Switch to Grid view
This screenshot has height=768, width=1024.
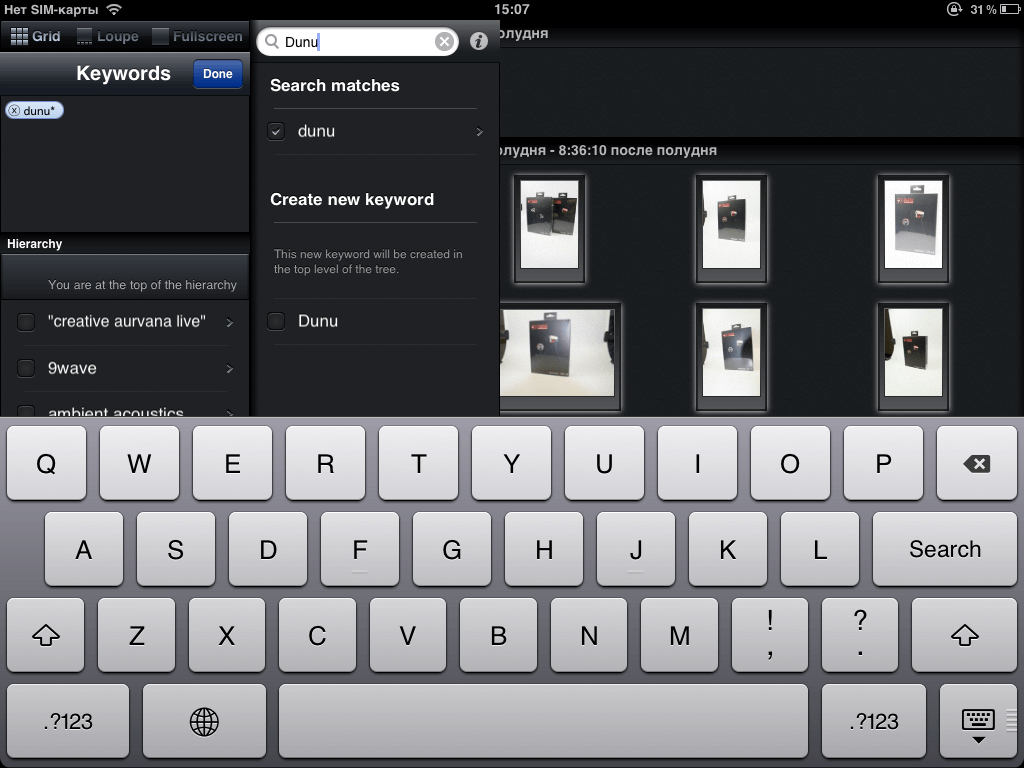click(35, 36)
